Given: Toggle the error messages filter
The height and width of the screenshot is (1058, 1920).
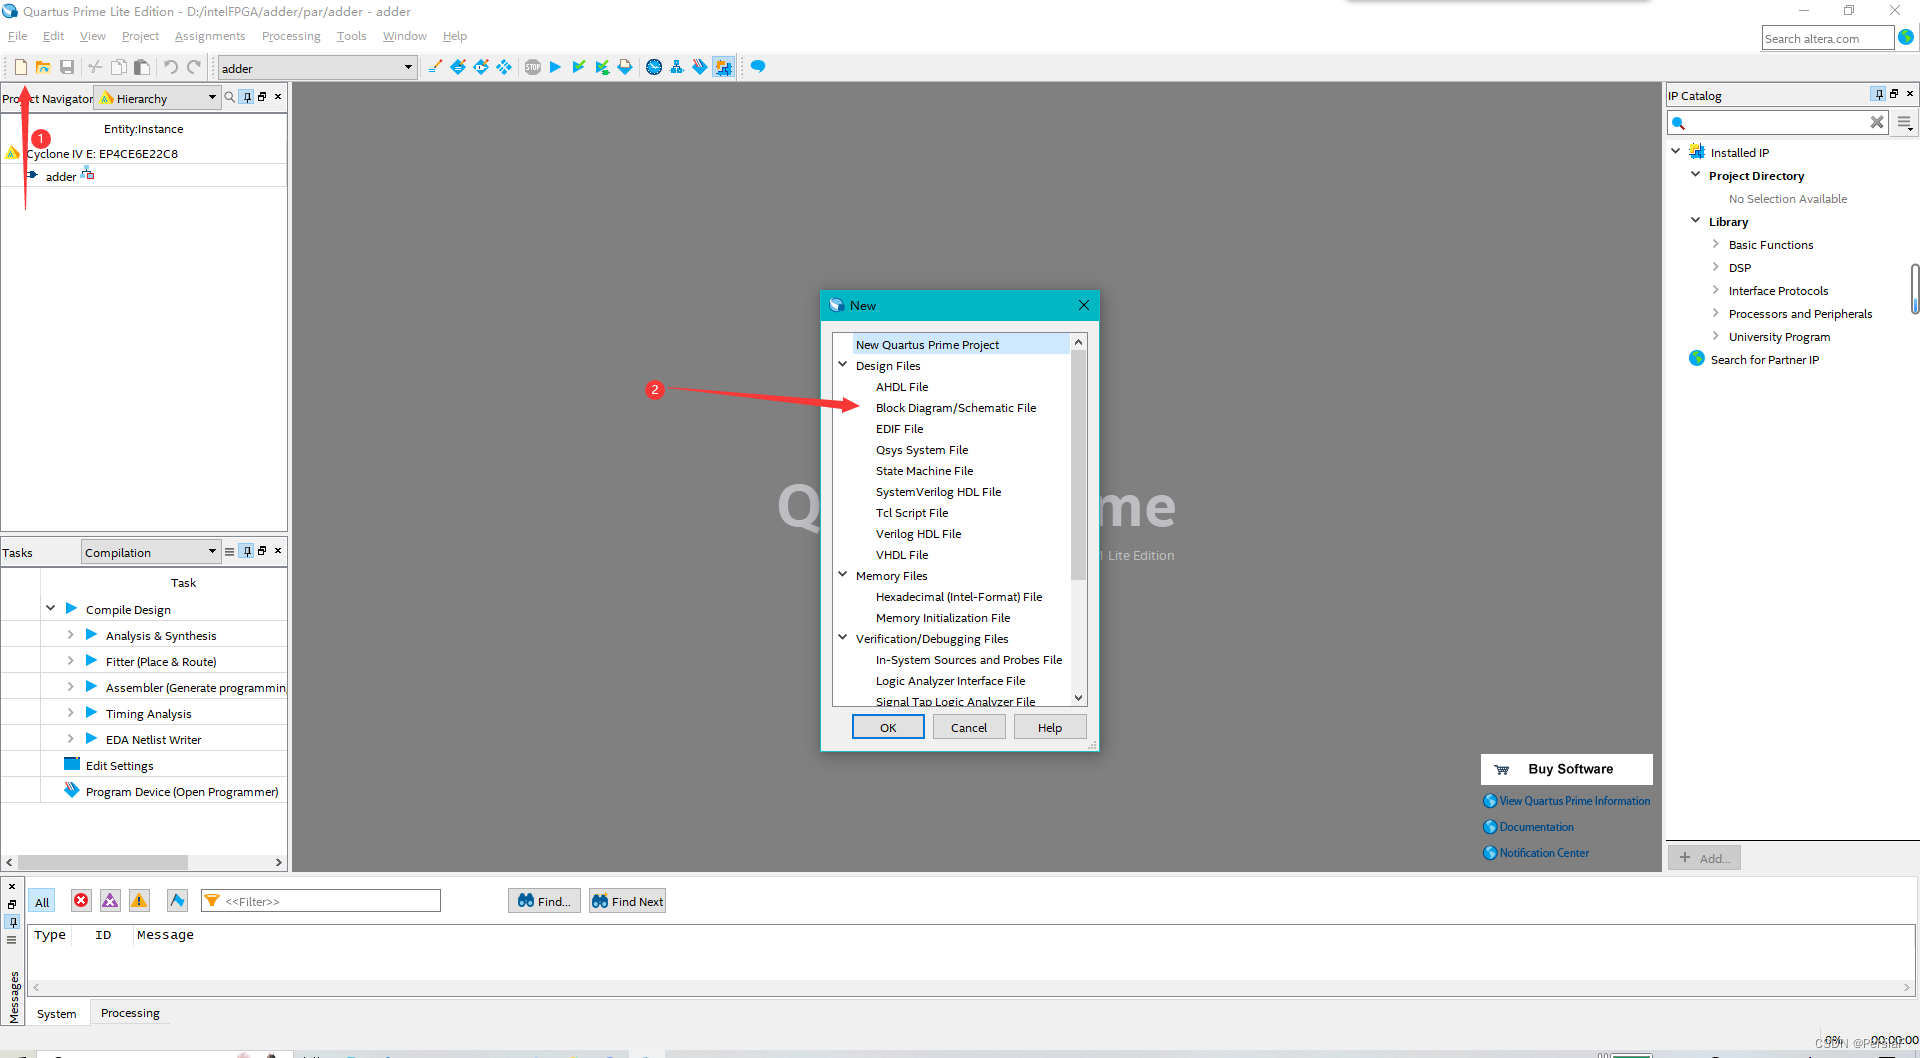Looking at the screenshot, I should click(x=81, y=901).
